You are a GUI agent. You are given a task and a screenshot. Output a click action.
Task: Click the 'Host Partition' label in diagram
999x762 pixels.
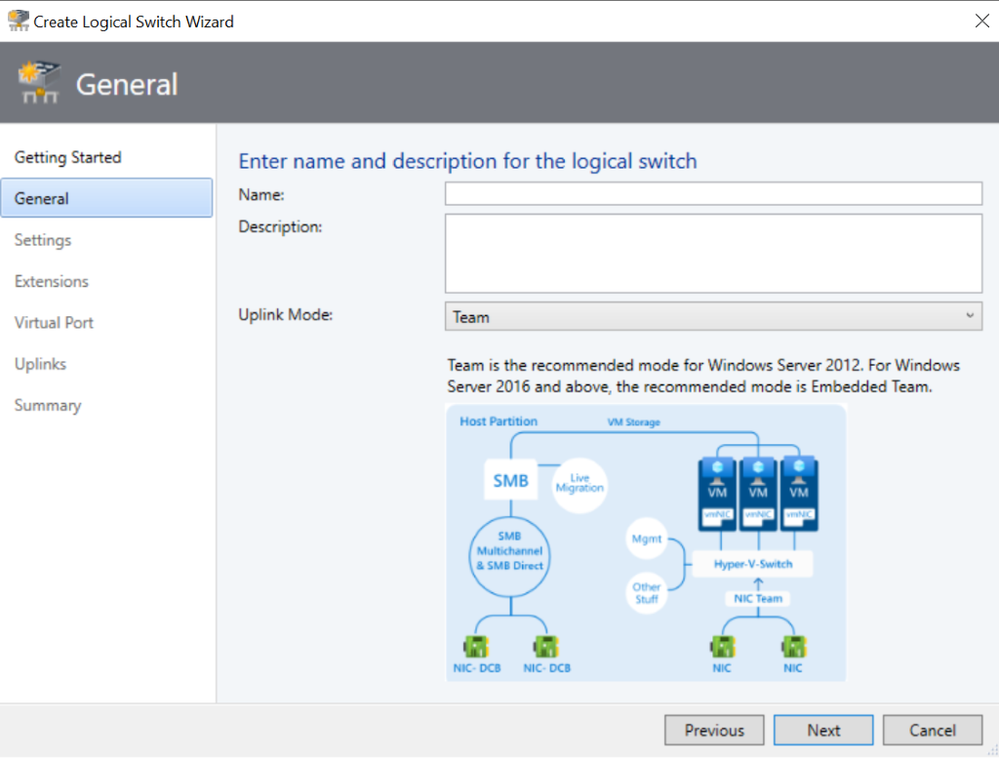[498, 421]
